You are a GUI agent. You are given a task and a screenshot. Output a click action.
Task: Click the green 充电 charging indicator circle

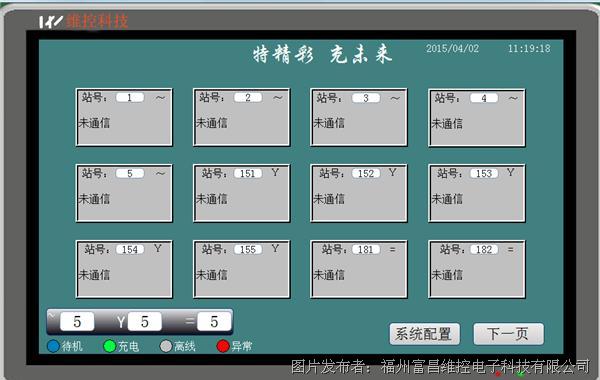tap(110, 346)
